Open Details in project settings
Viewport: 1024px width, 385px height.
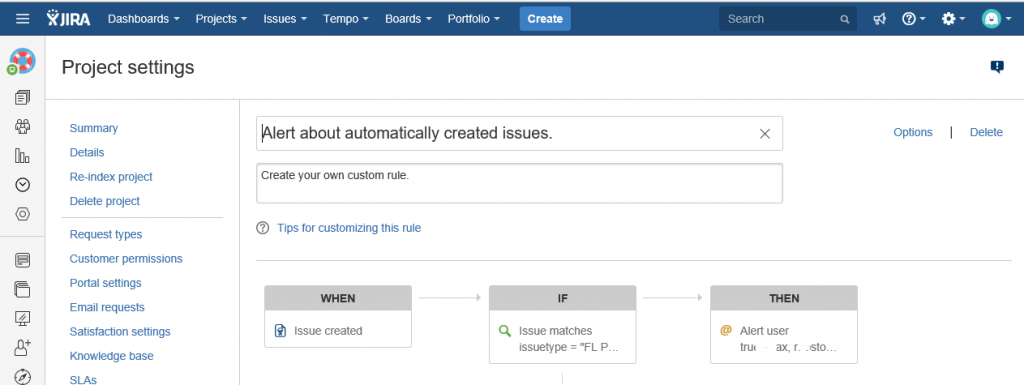(87, 152)
